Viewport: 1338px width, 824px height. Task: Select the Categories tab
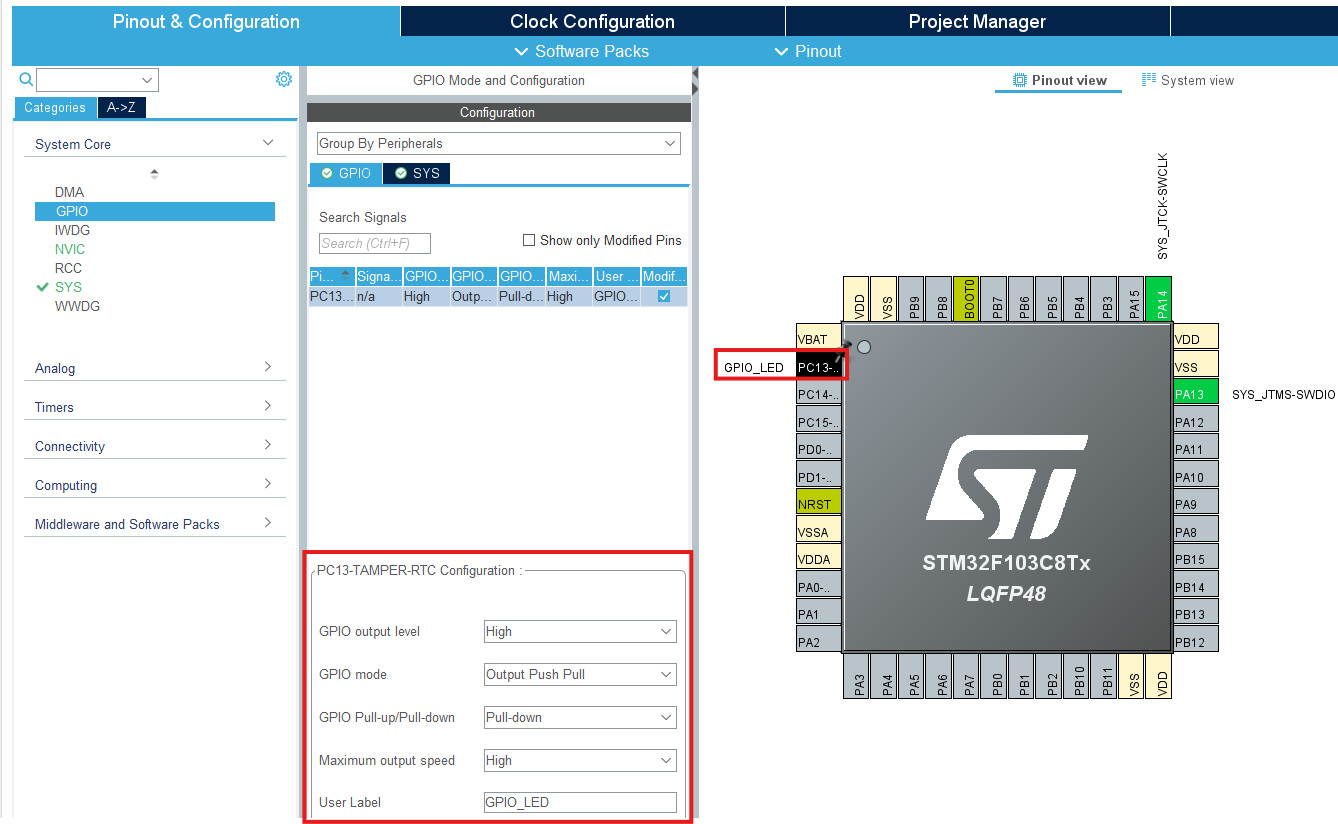[55, 108]
